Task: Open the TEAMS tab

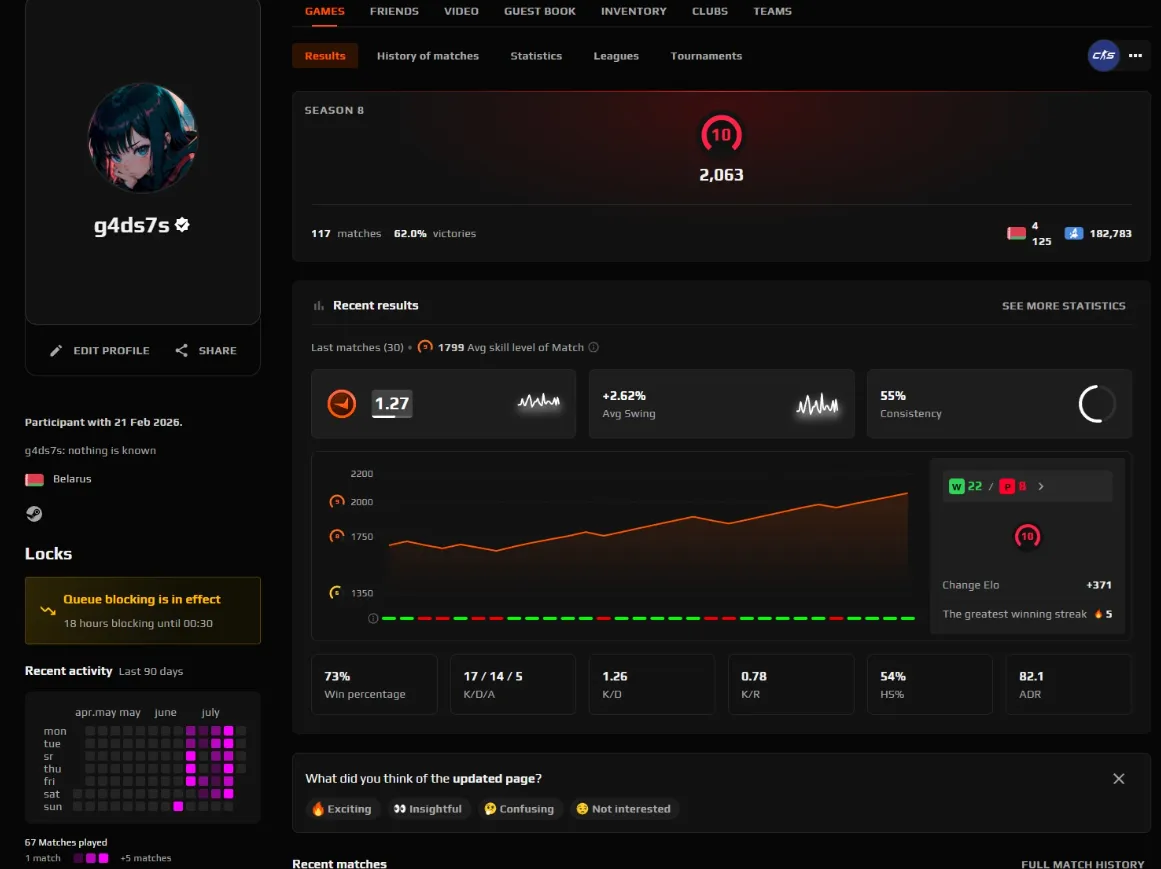Action: 772,11
